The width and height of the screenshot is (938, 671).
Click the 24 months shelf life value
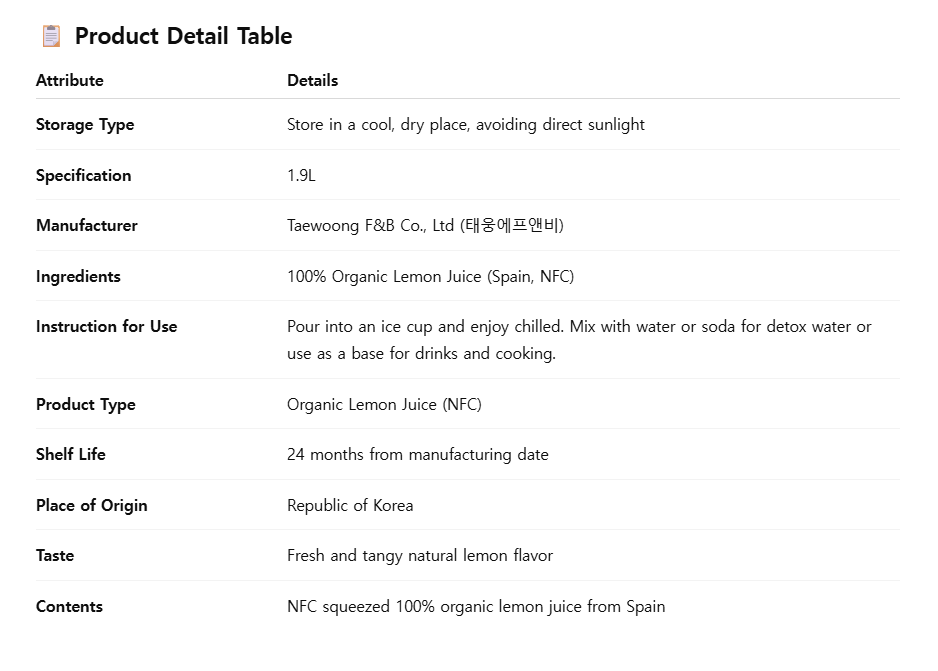(417, 454)
